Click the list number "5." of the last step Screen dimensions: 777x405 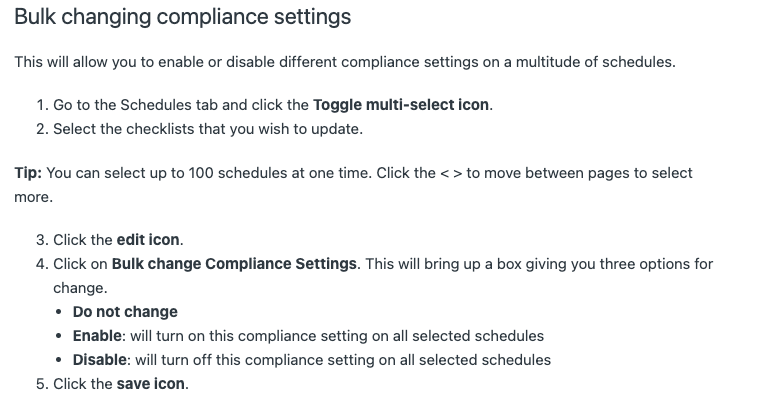click(42, 384)
